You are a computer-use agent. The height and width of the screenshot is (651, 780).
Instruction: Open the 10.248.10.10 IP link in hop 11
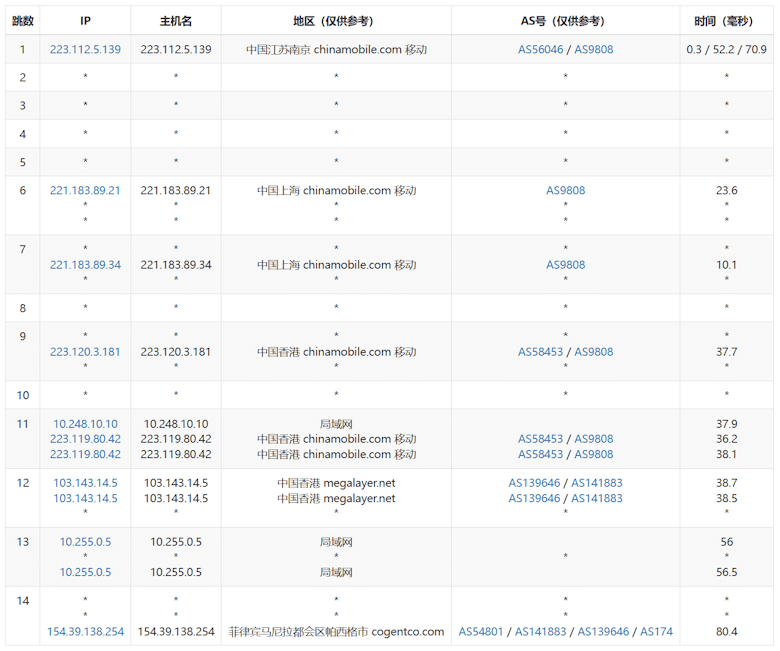(85, 424)
